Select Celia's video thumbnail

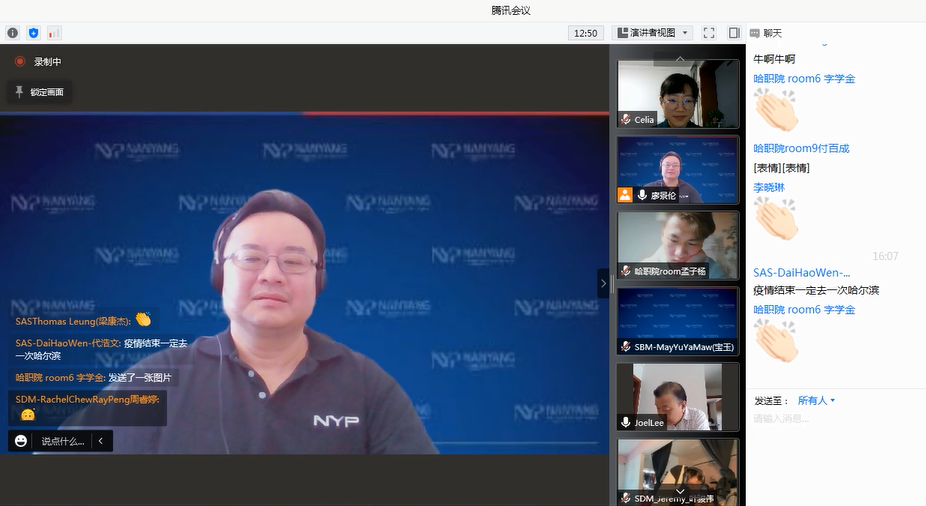pos(678,93)
